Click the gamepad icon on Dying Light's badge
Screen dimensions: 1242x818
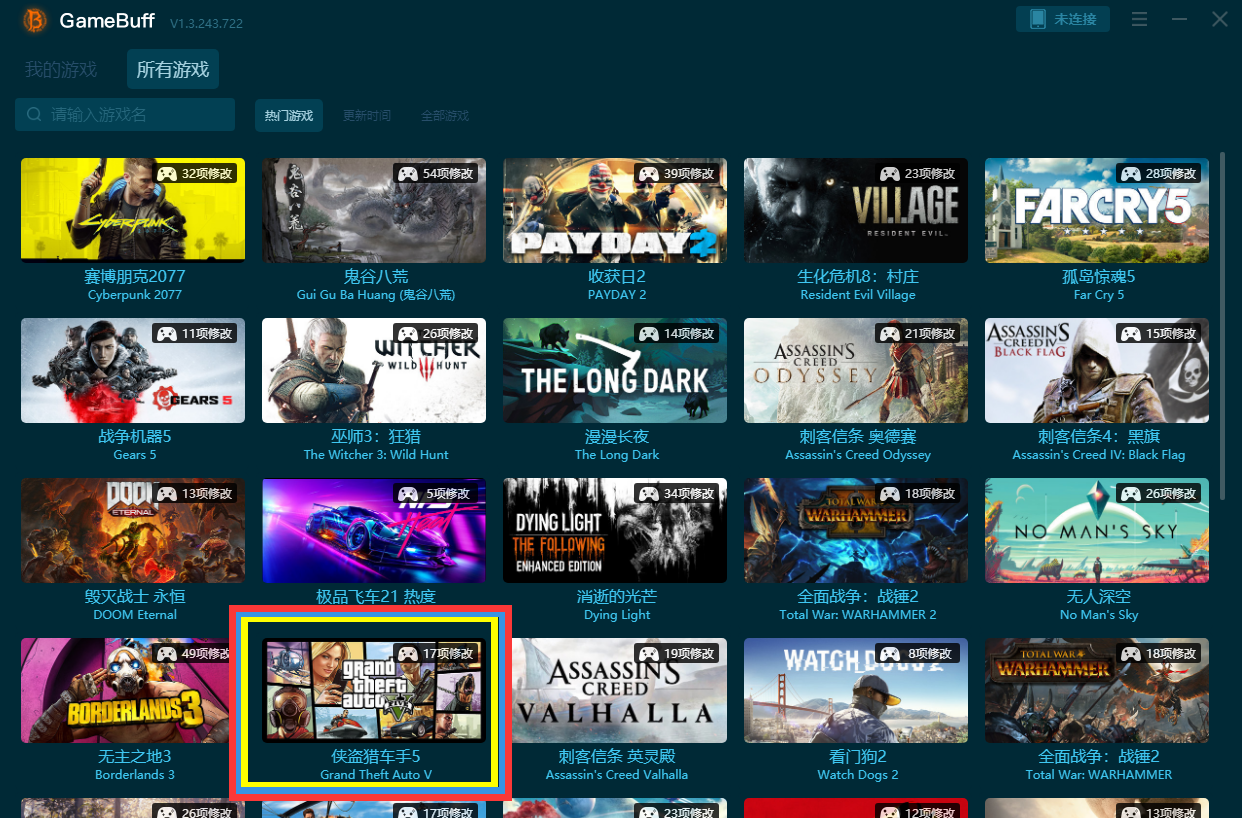649,494
